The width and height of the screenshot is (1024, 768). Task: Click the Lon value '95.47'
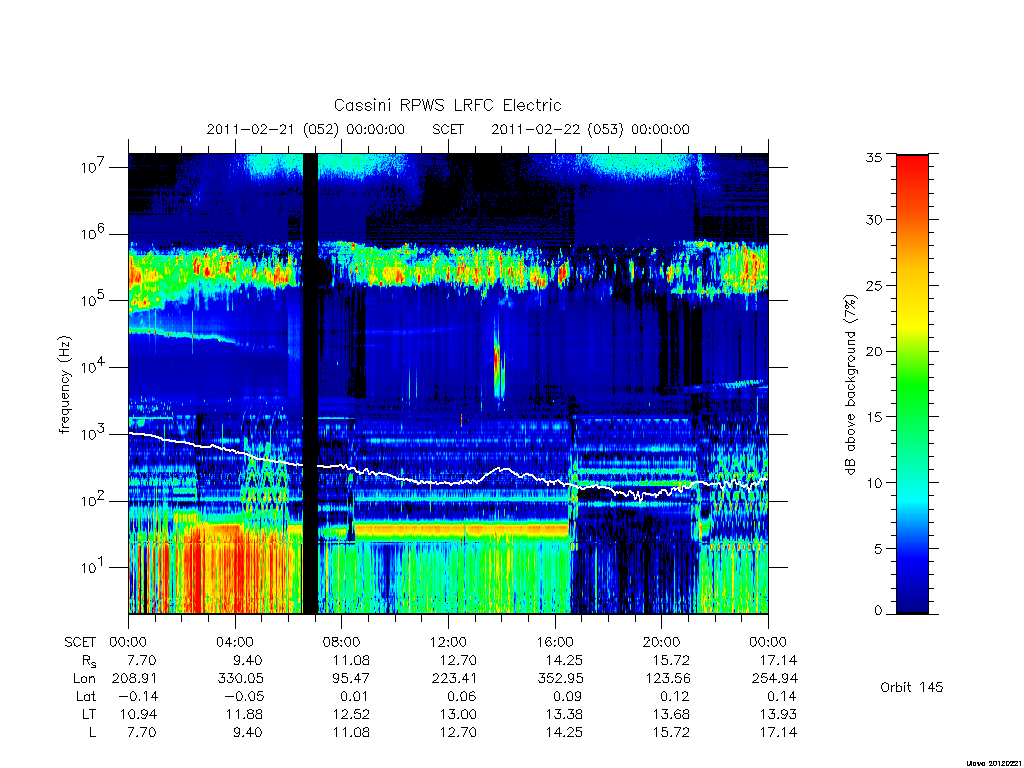pyautogui.click(x=351, y=679)
